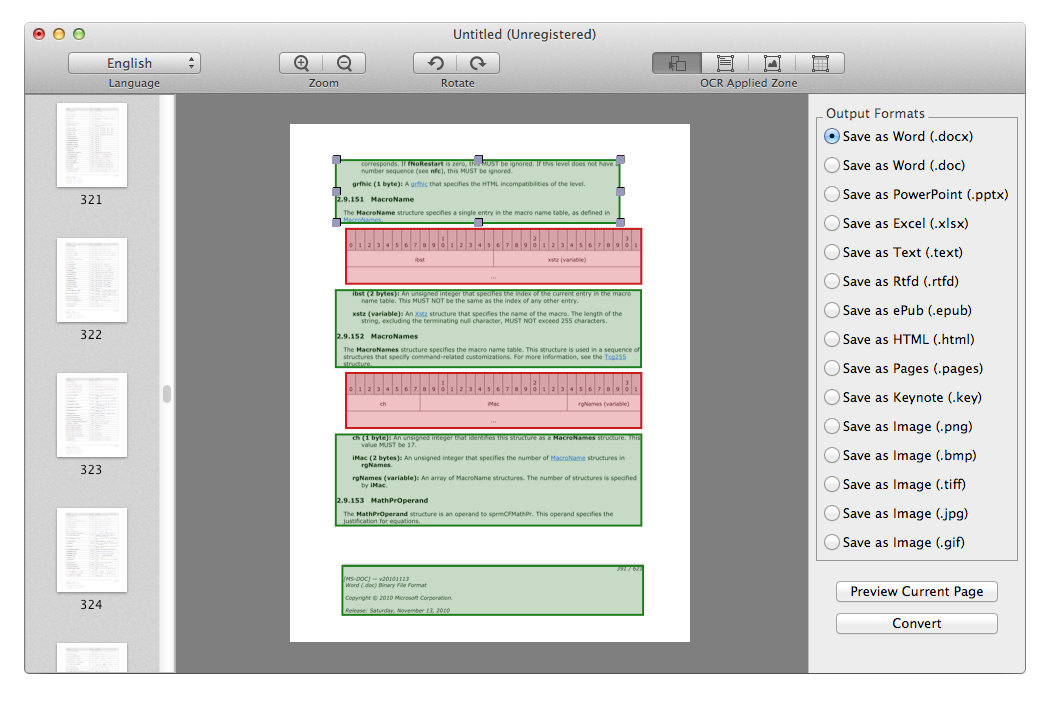This screenshot has width=1054, height=702.
Task: Select Save as Image (.bmp)
Action: pos(900,455)
